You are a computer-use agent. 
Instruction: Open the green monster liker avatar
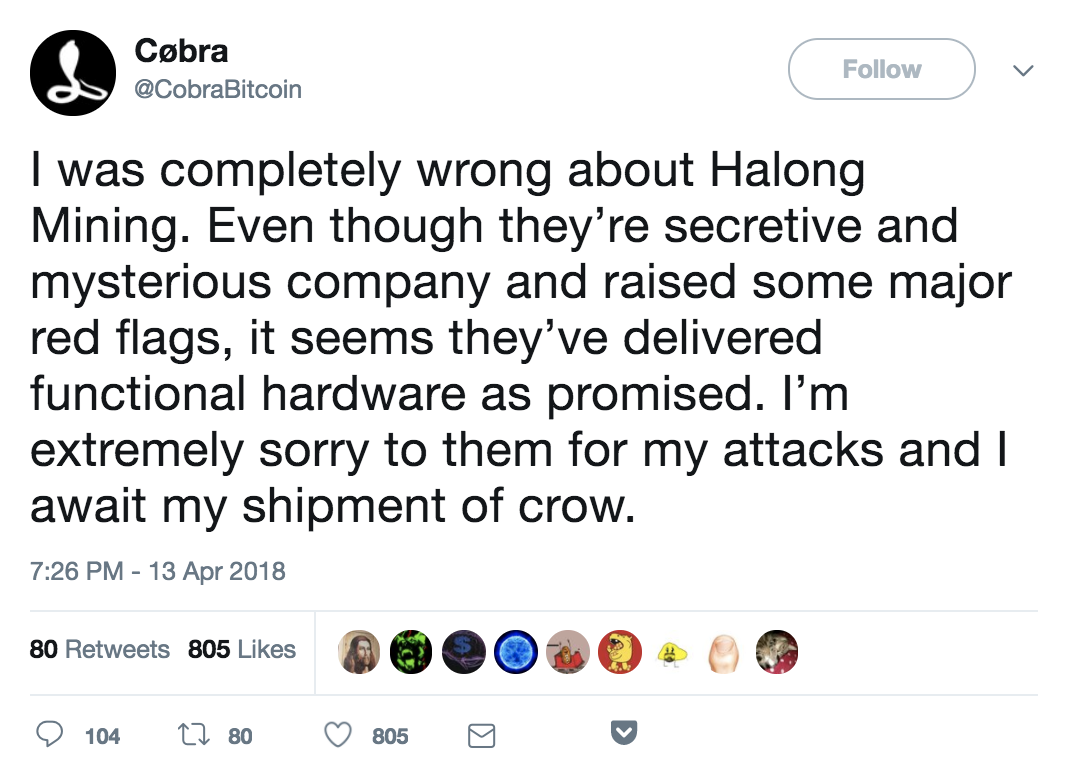pos(411,651)
